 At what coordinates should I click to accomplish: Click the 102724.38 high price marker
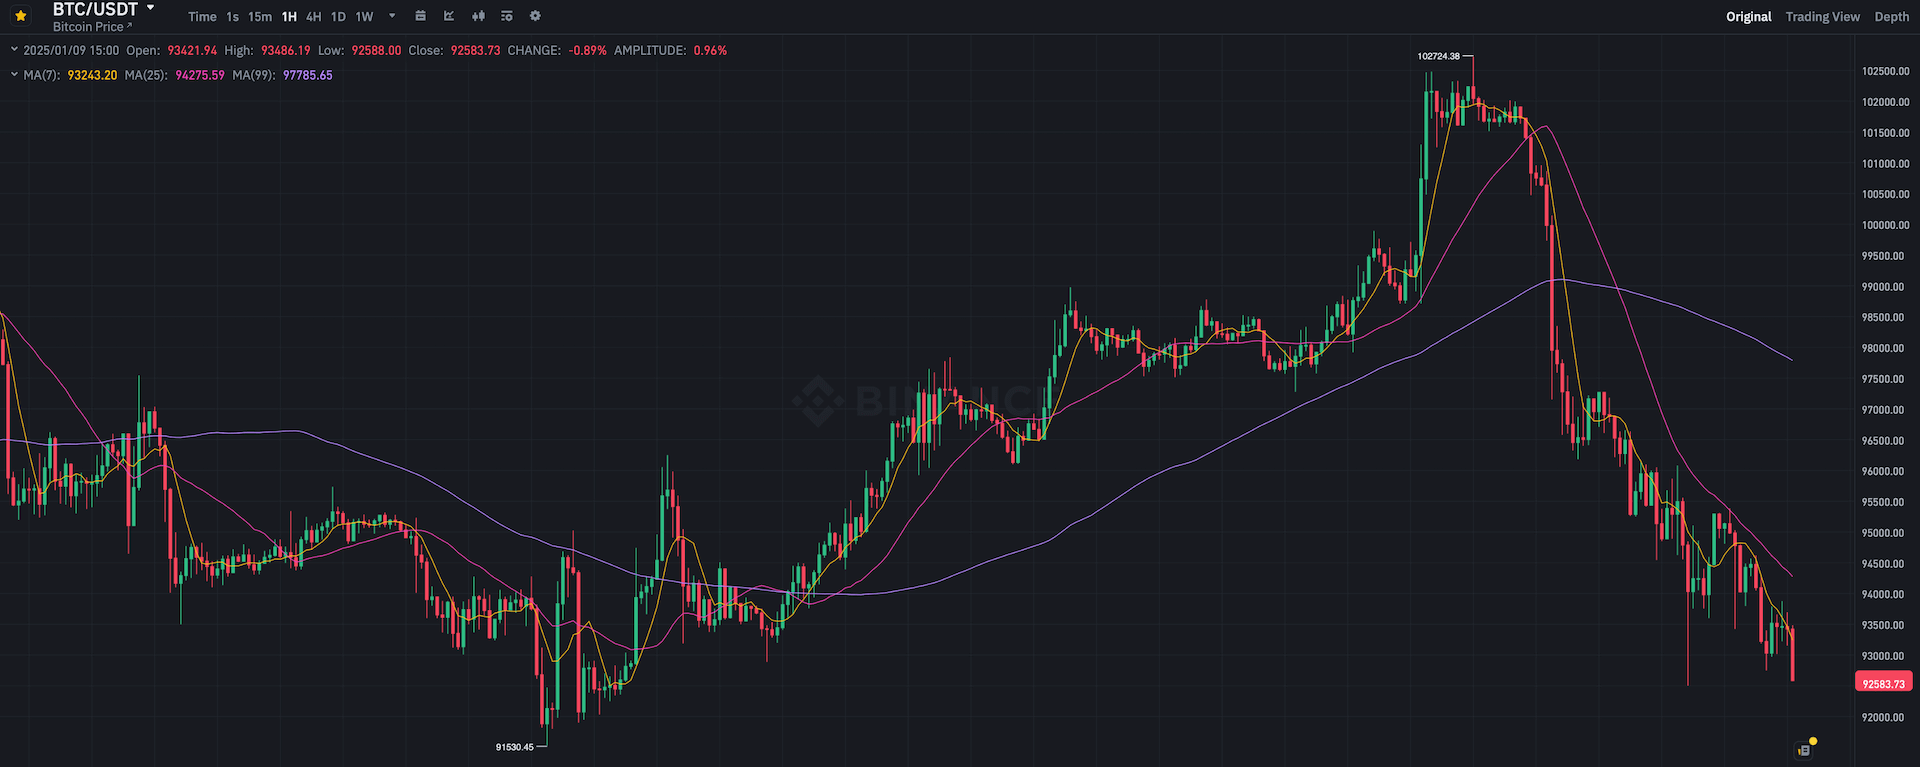pyautogui.click(x=1438, y=56)
